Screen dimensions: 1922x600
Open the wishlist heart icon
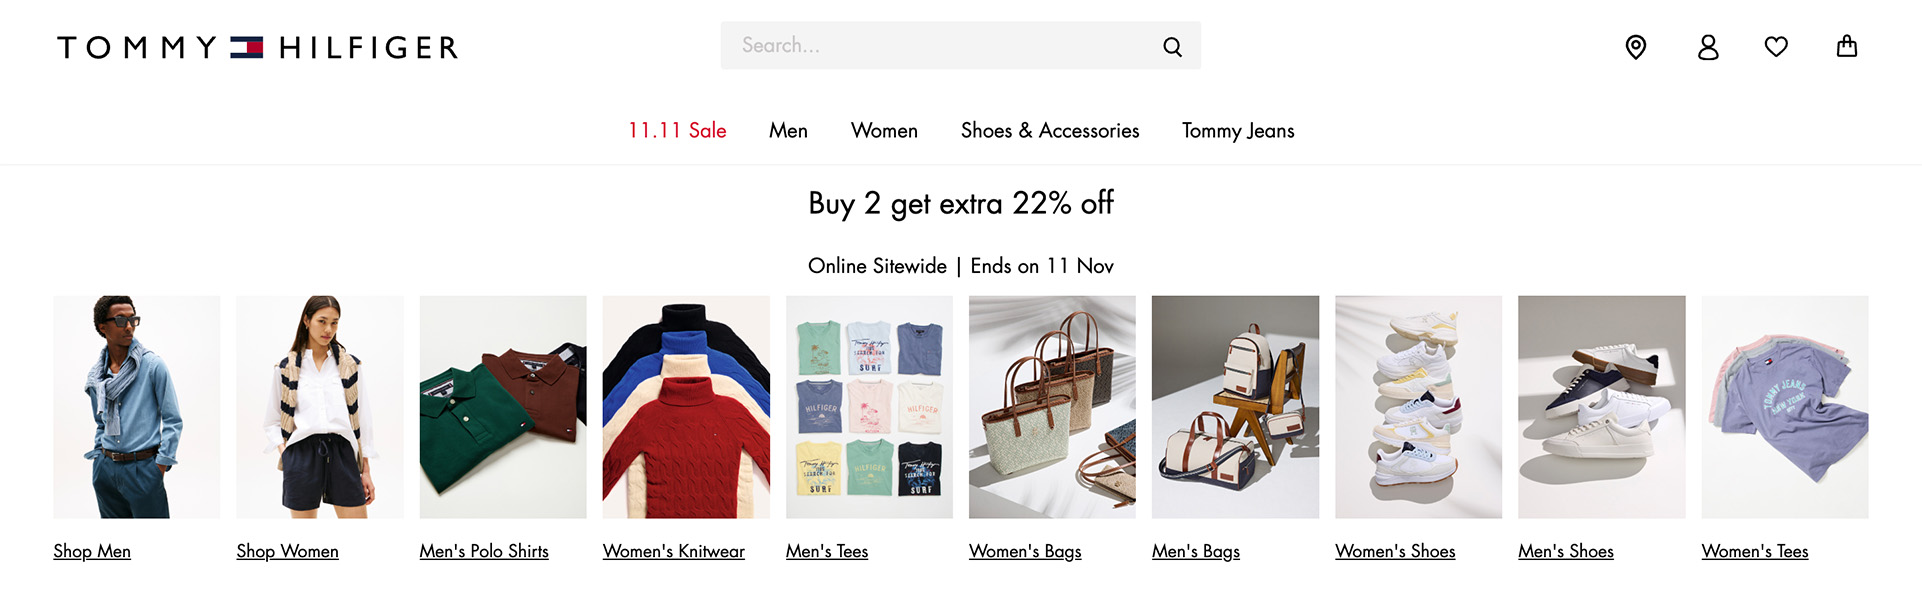(x=1776, y=47)
